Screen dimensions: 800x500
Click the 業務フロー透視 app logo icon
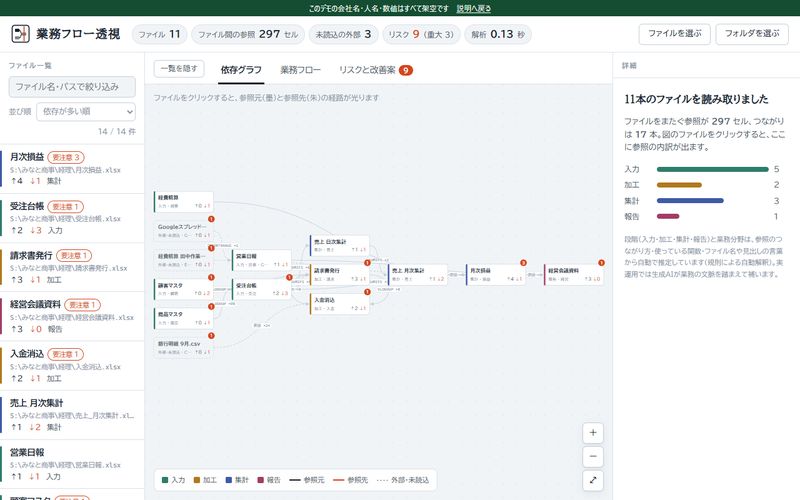coord(20,34)
